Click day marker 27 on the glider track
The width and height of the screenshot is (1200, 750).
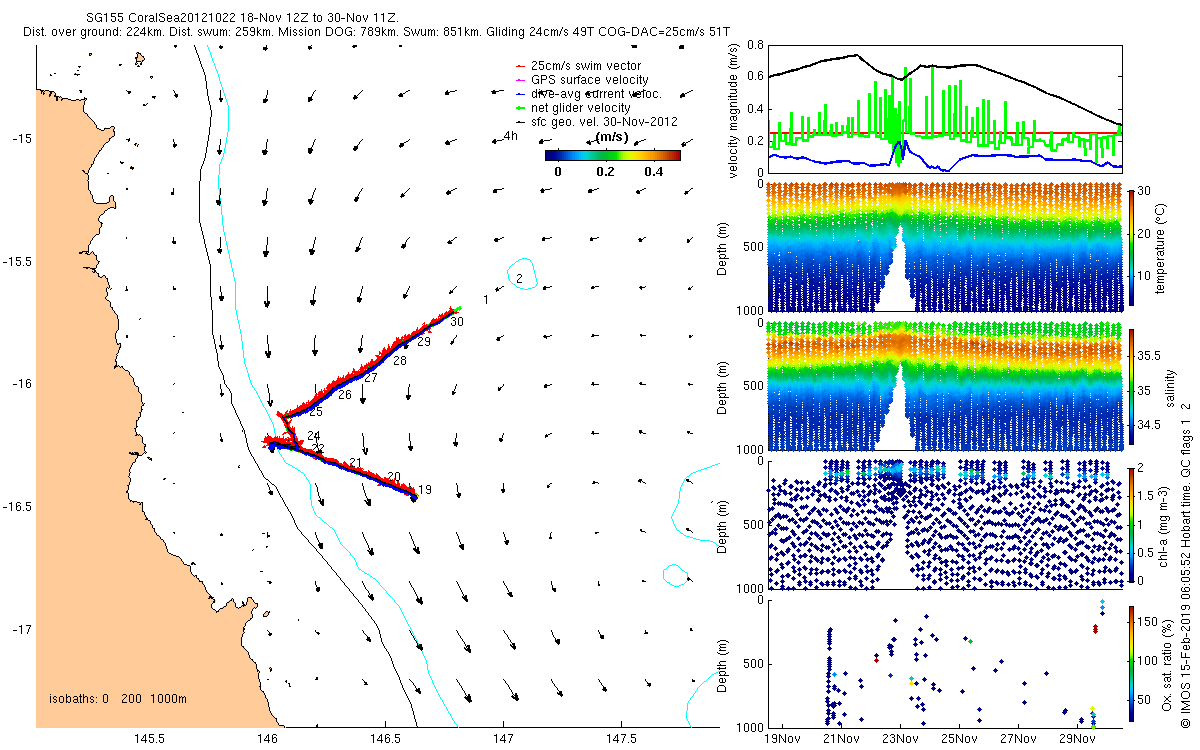tap(371, 378)
